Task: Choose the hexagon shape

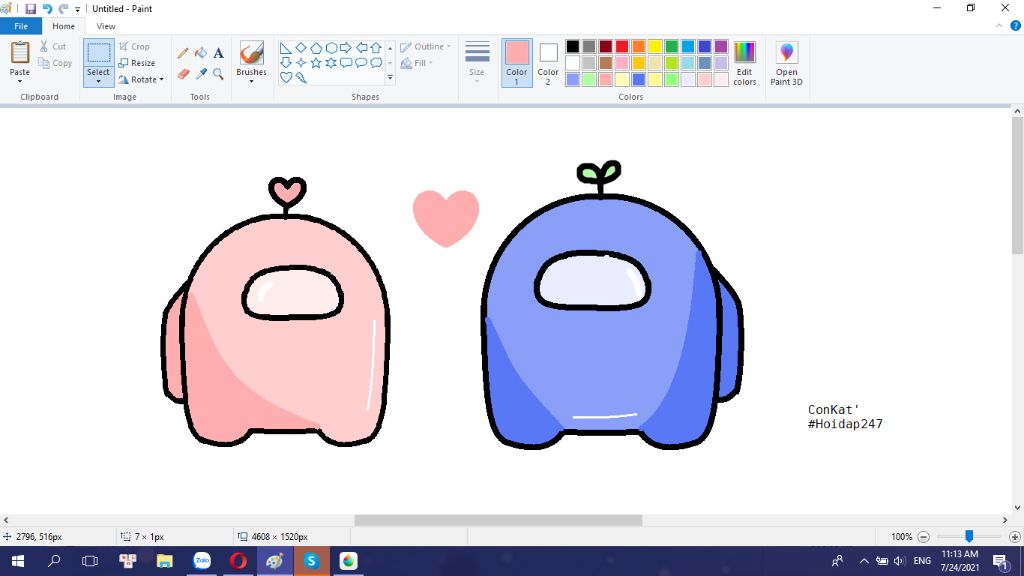Action: (x=331, y=48)
